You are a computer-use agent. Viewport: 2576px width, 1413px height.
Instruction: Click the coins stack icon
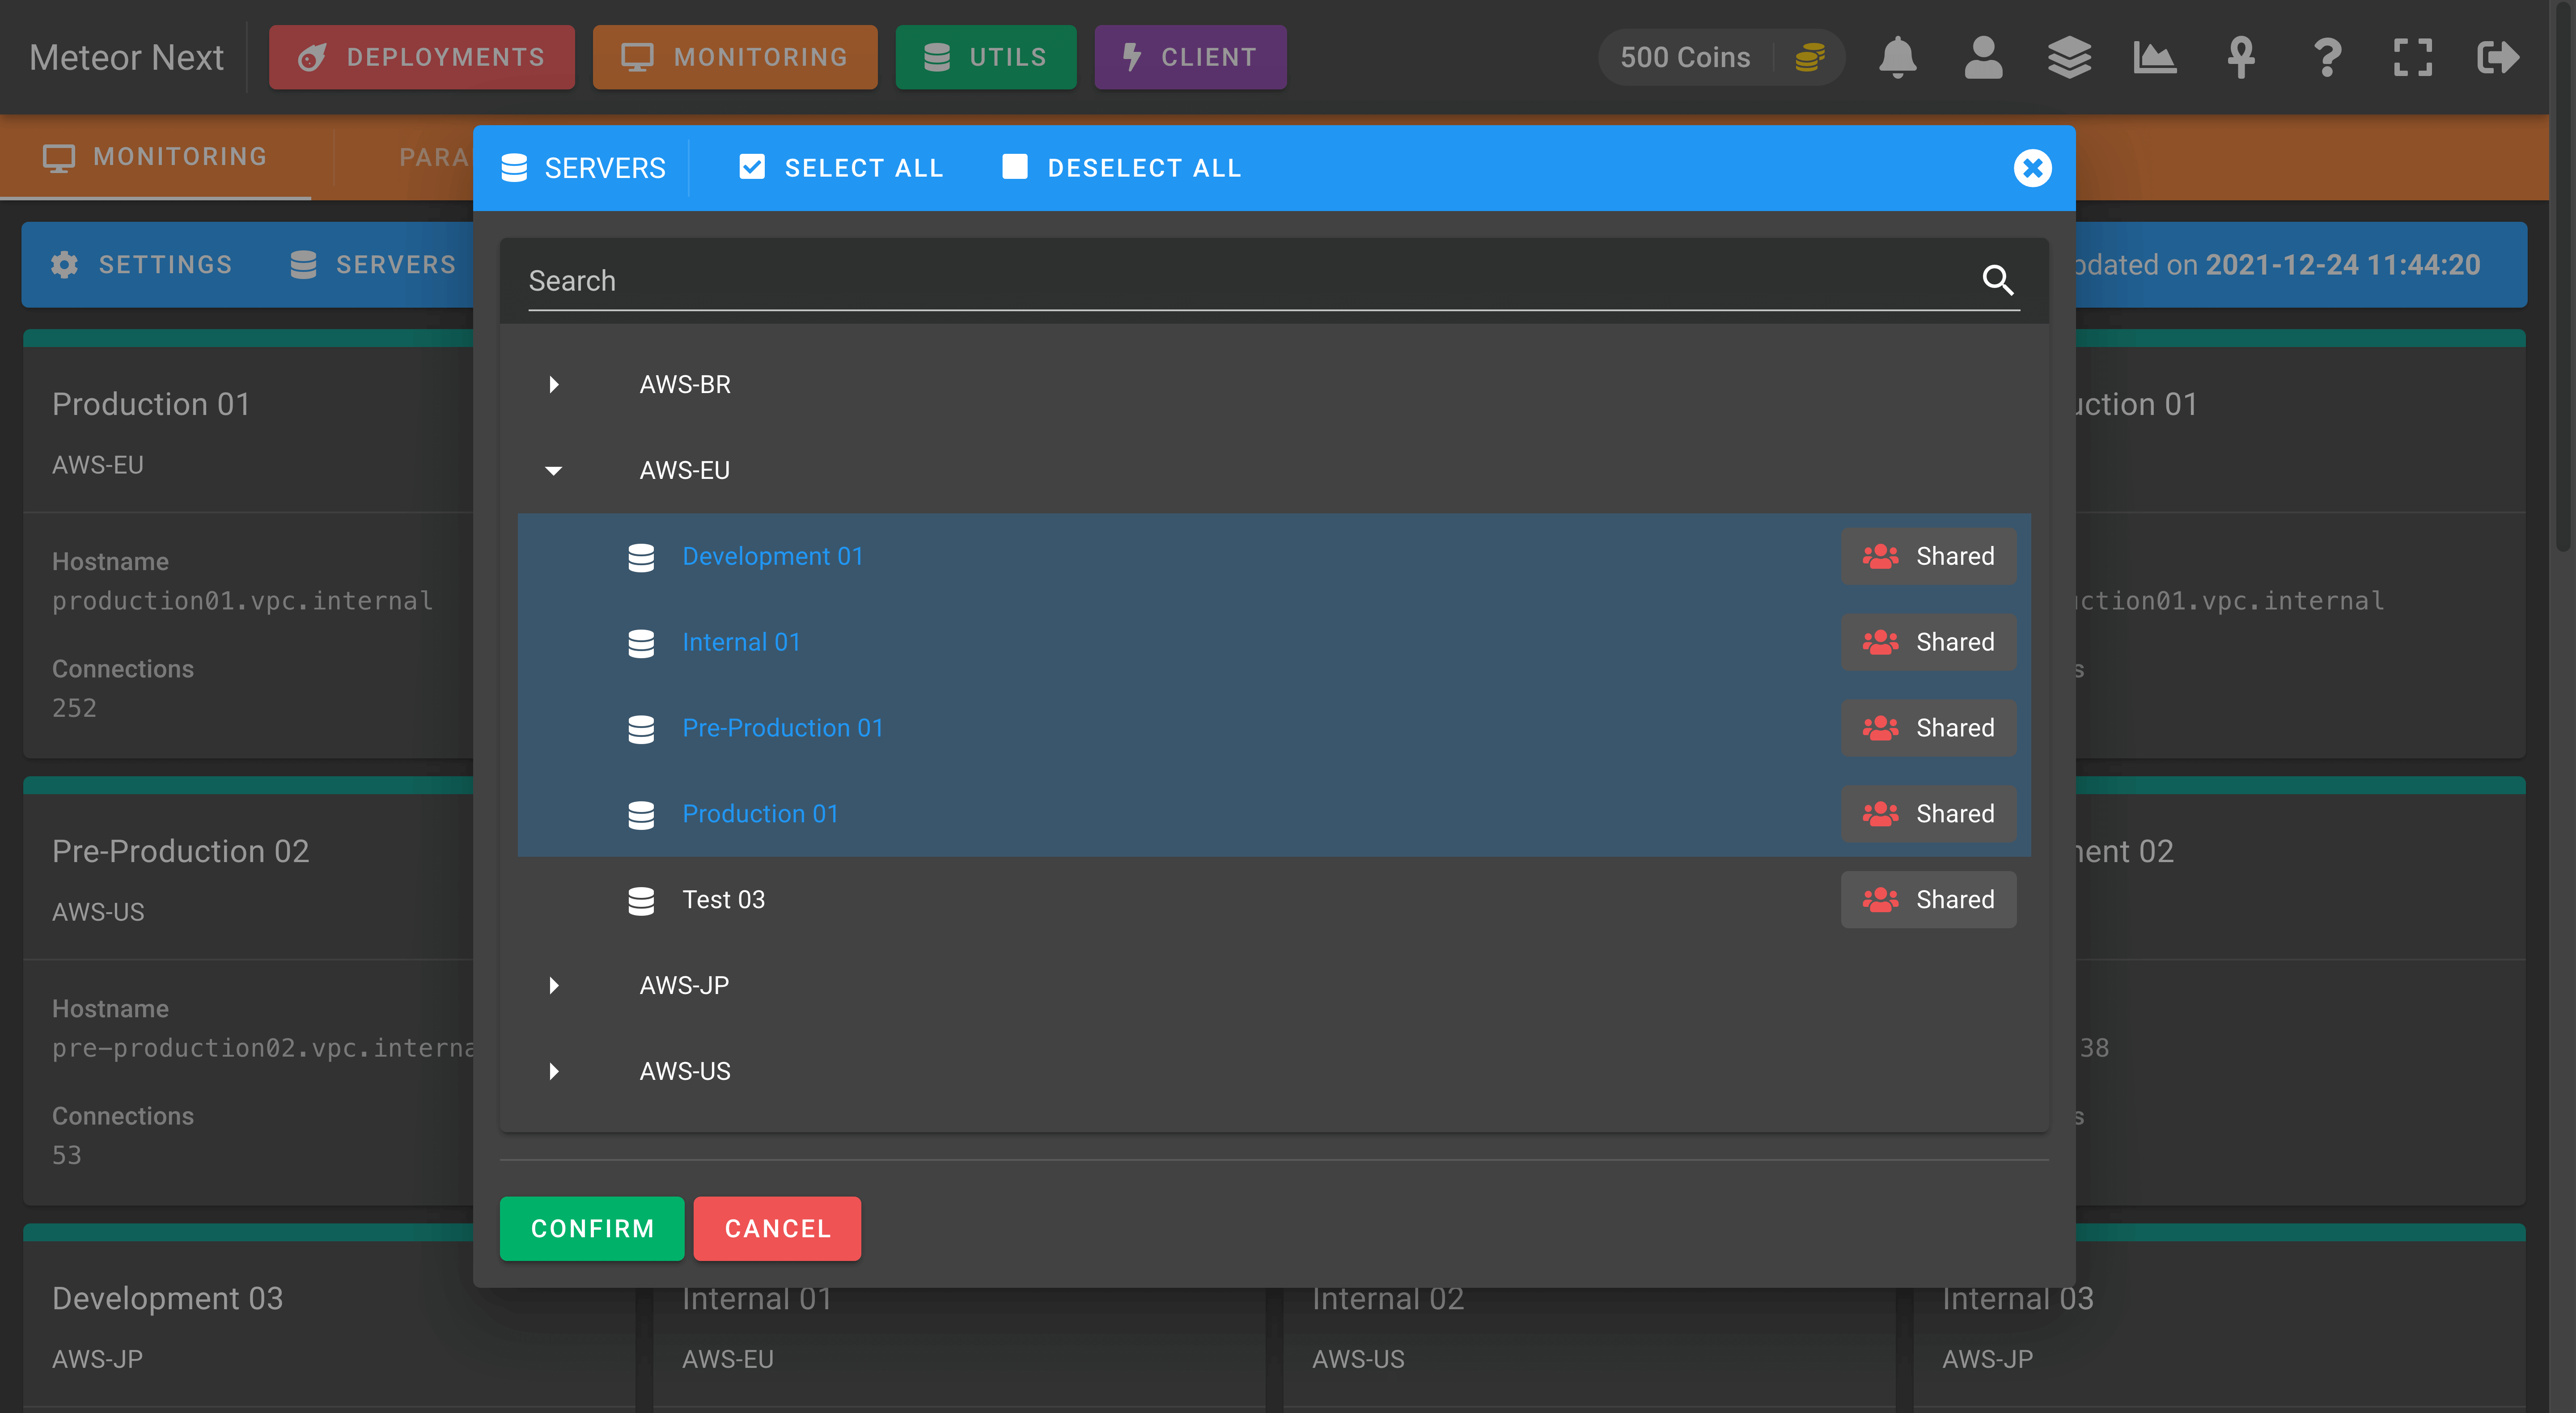pyautogui.click(x=1809, y=57)
